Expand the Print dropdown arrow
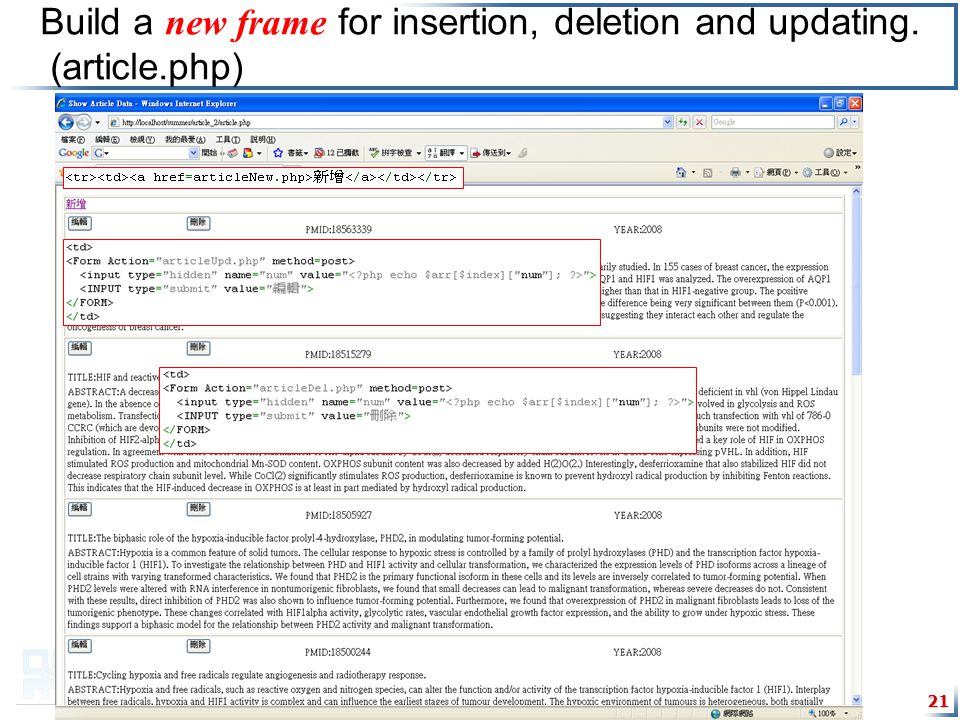The height and width of the screenshot is (720, 960). pos(747,173)
